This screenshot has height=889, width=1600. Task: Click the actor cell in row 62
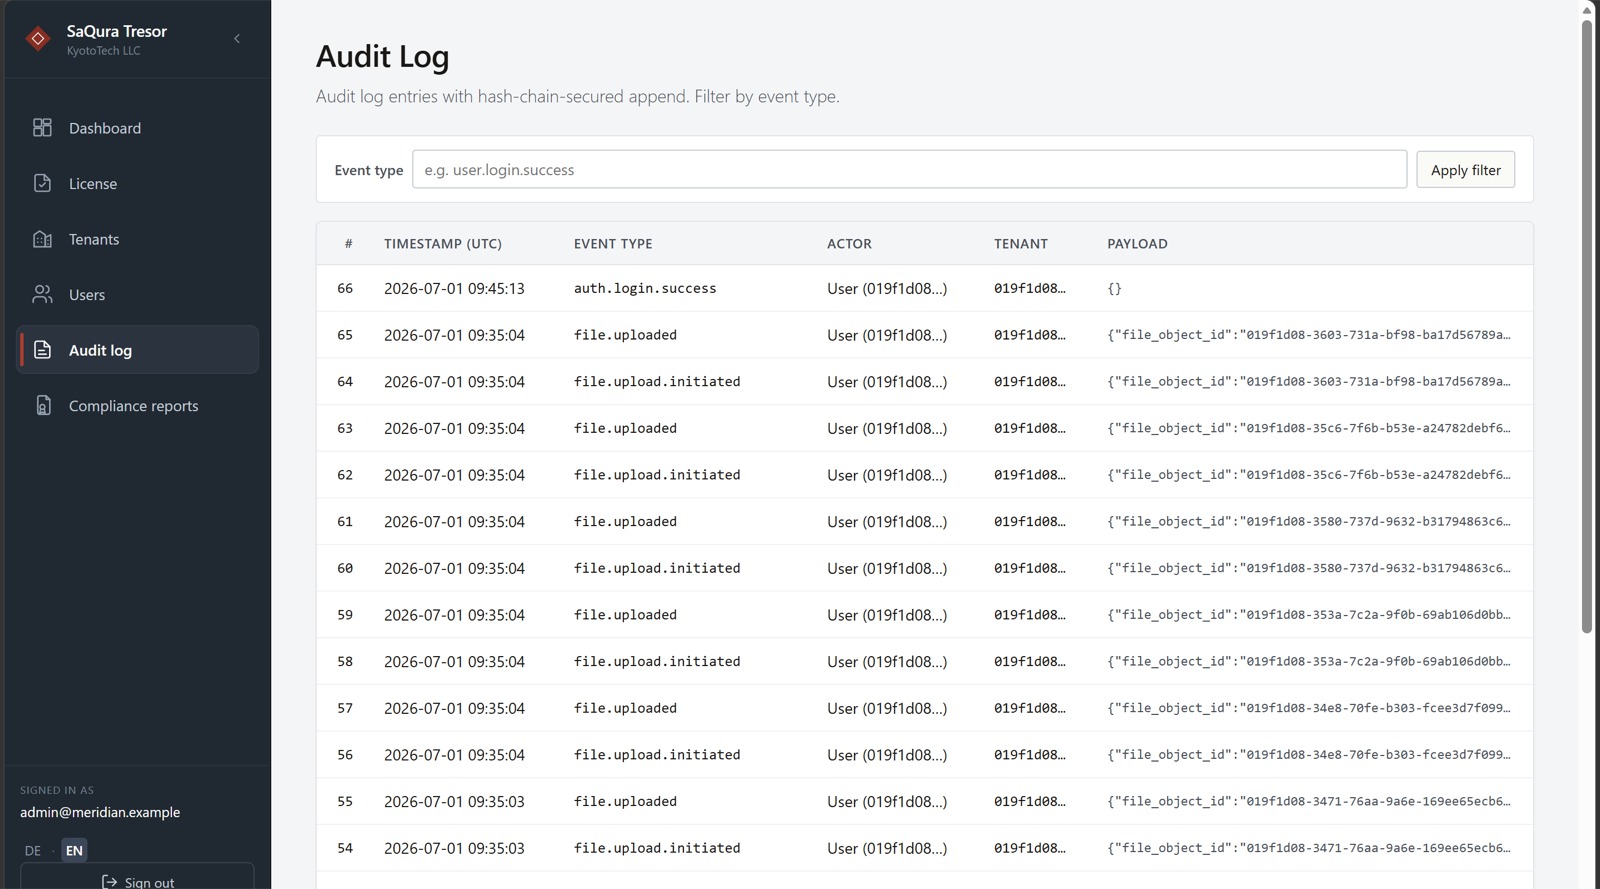[x=887, y=475]
